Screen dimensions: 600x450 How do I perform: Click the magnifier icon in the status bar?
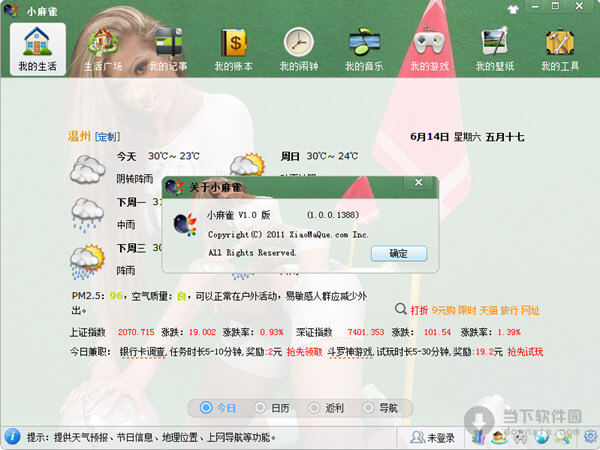pos(565,437)
